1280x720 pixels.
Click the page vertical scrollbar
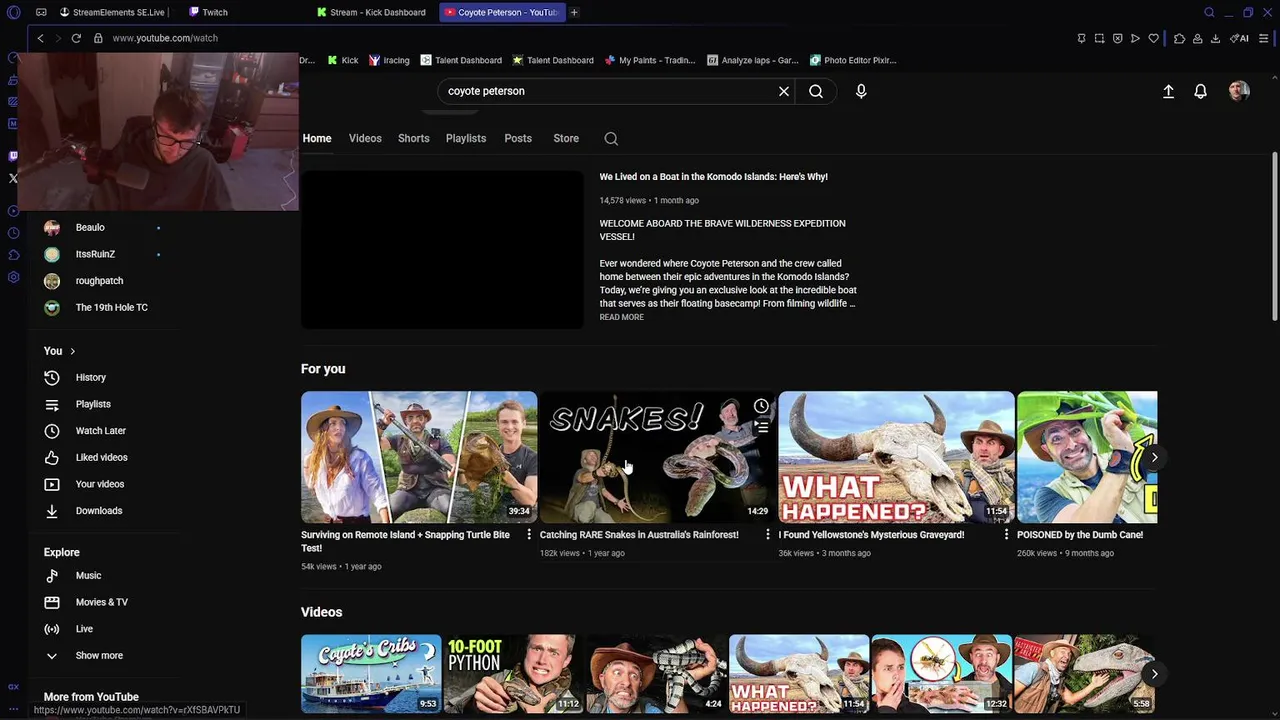tap(1274, 236)
